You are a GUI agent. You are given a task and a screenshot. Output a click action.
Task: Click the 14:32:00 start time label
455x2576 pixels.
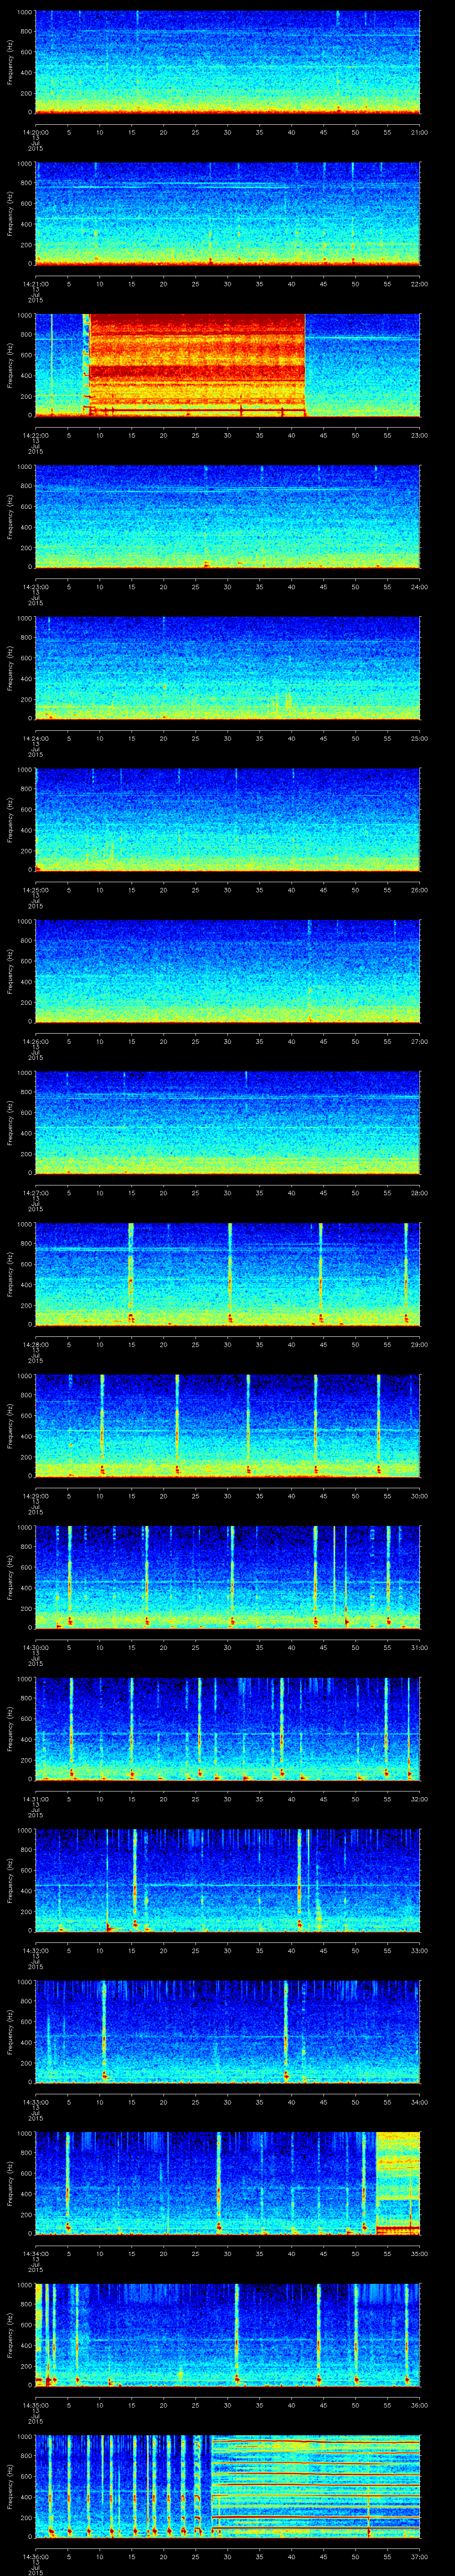coord(35,1950)
